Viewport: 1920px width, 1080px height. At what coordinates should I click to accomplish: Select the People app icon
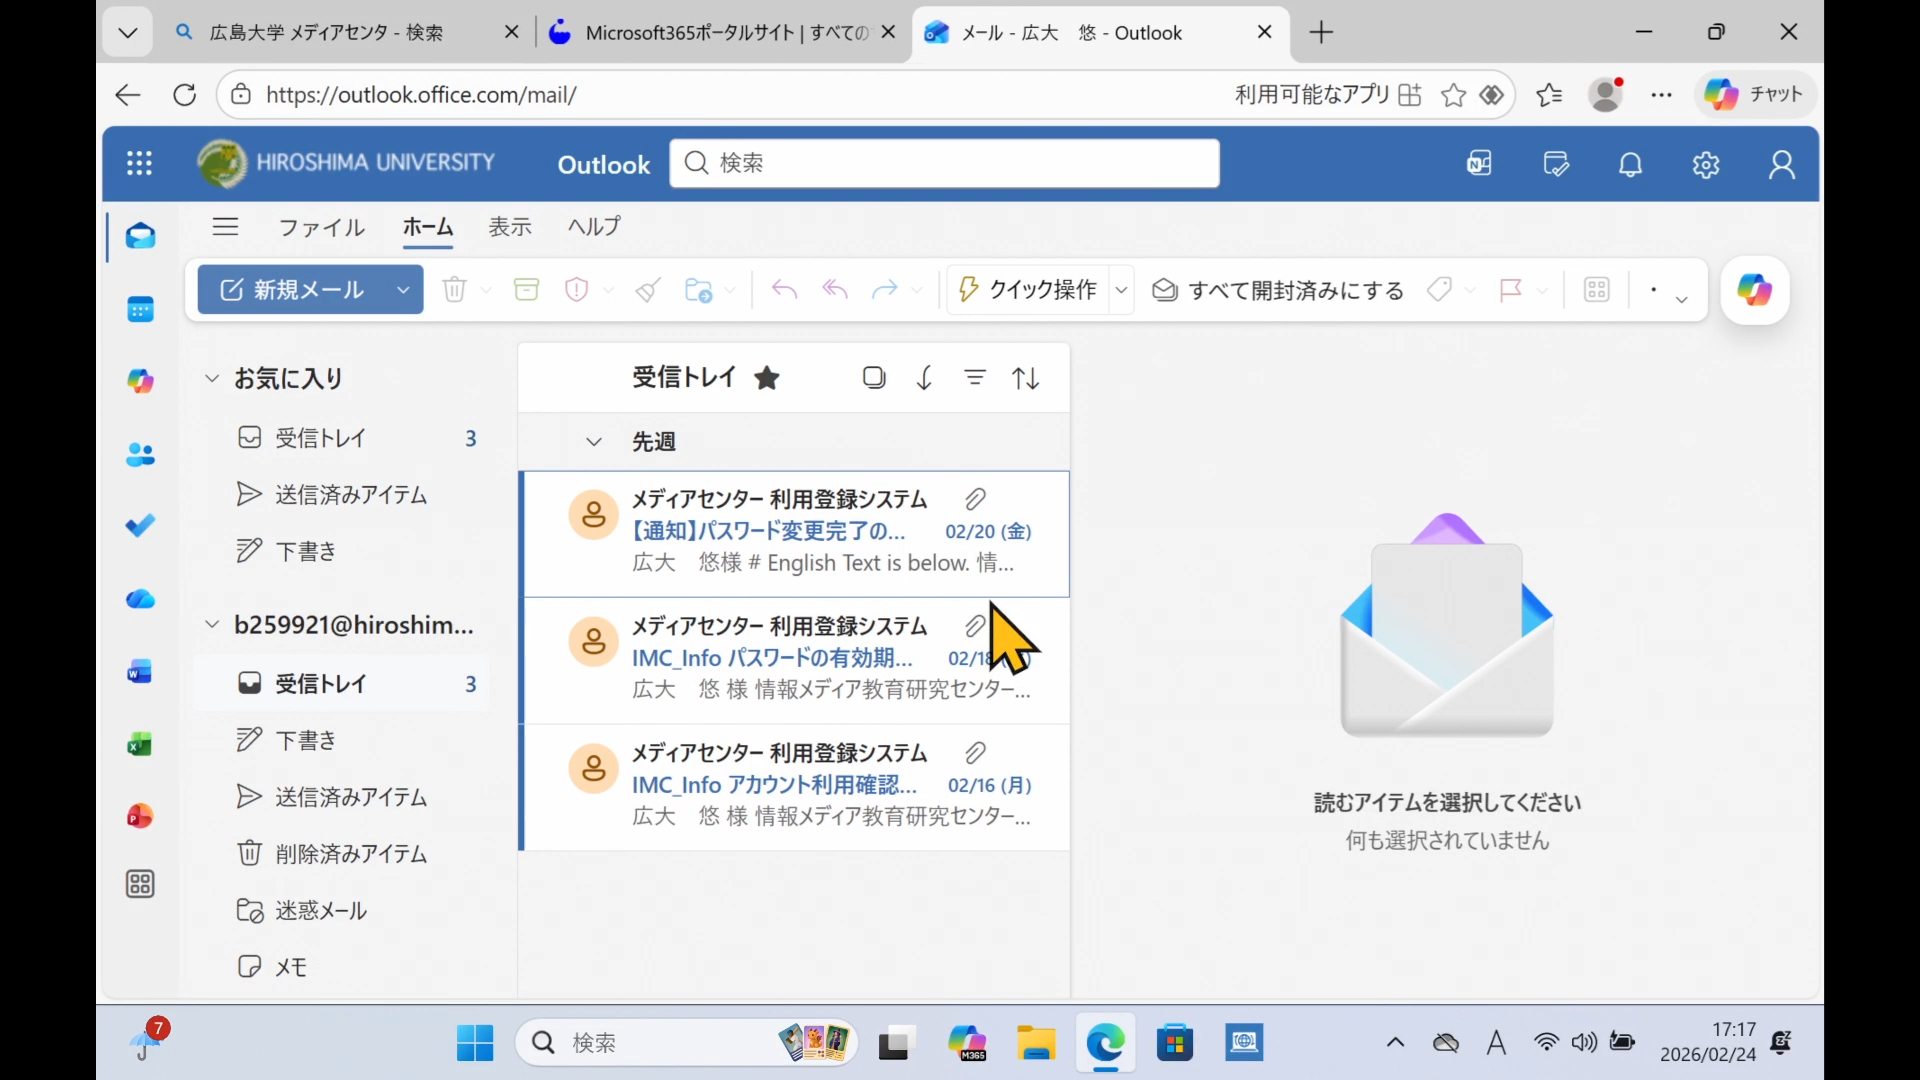click(141, 455)
